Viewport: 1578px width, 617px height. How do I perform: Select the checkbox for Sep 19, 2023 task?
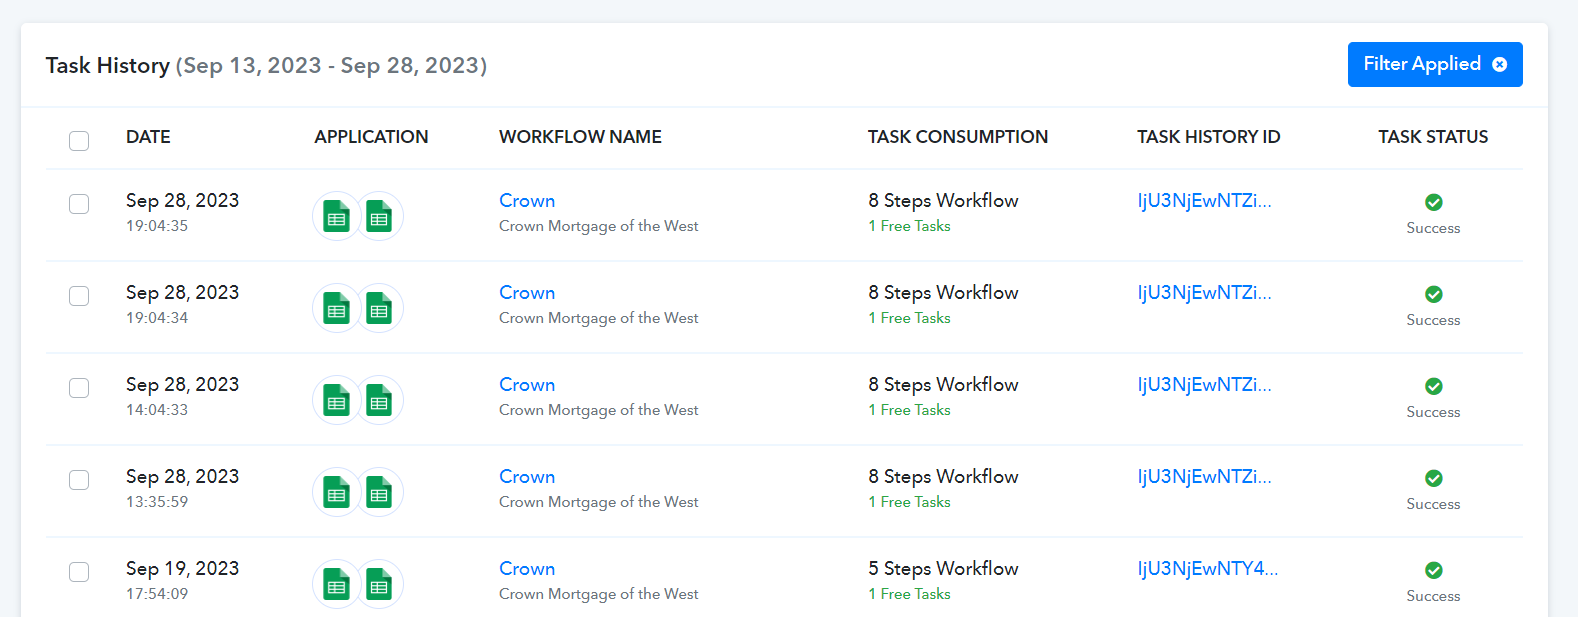79,572
